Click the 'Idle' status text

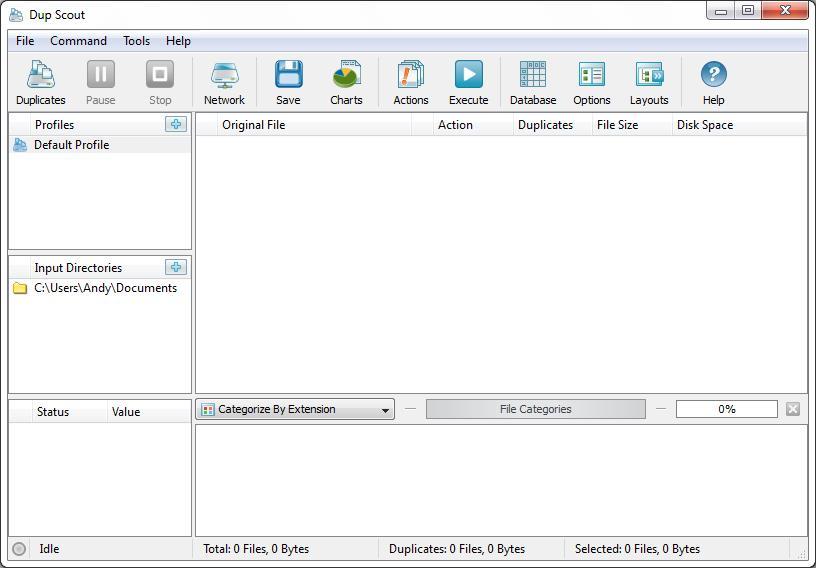[49, 549]
